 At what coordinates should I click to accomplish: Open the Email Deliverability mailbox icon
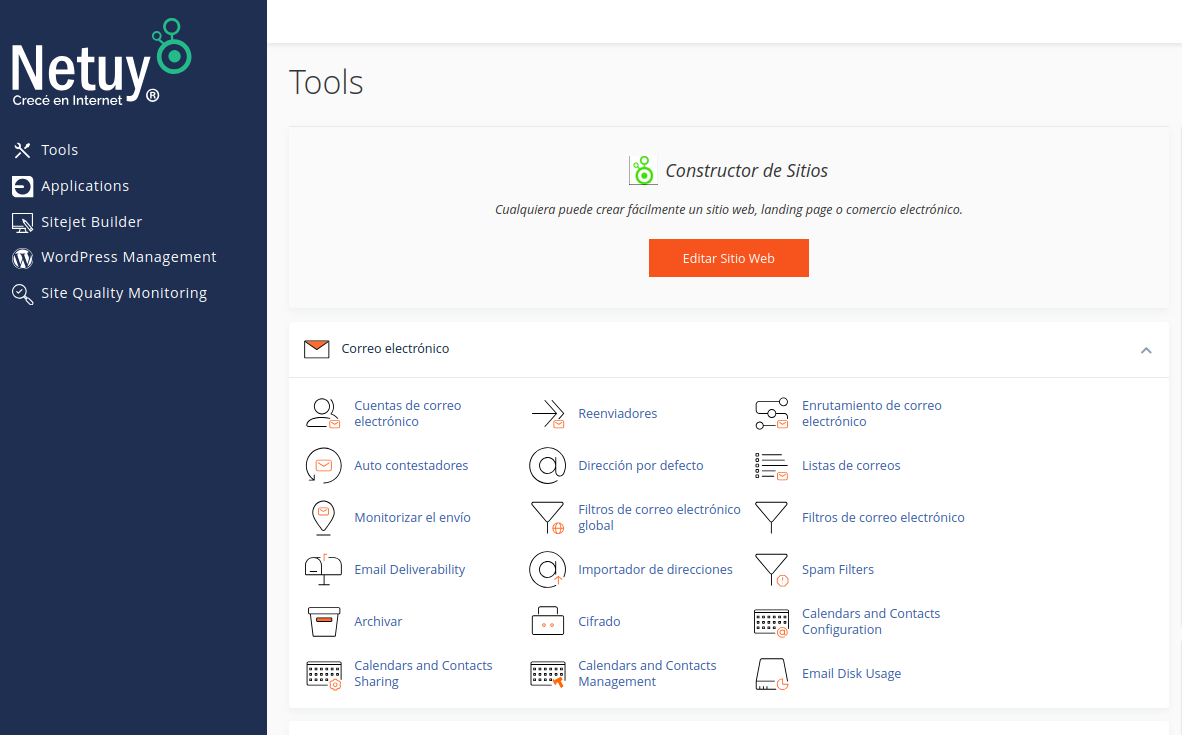pyautogui.click(x=323, y=570)
